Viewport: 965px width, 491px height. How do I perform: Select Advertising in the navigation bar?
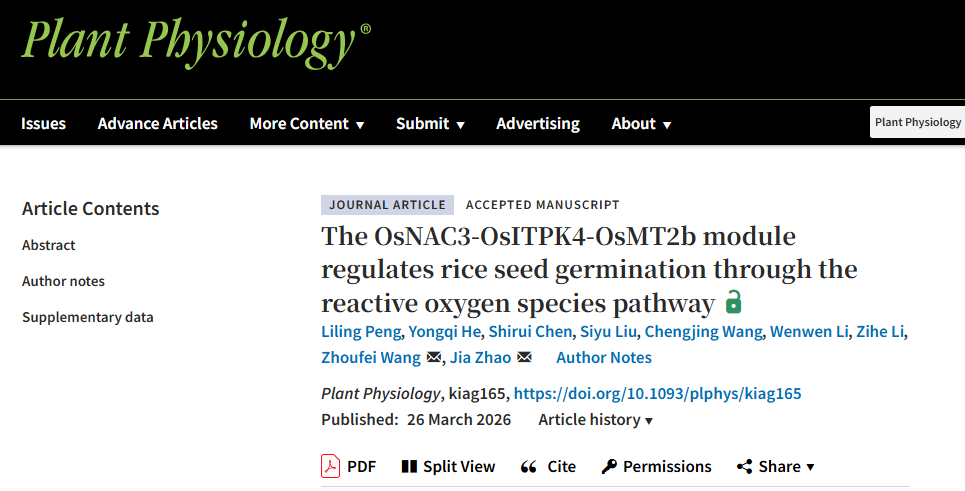click(x=538, y=124)
